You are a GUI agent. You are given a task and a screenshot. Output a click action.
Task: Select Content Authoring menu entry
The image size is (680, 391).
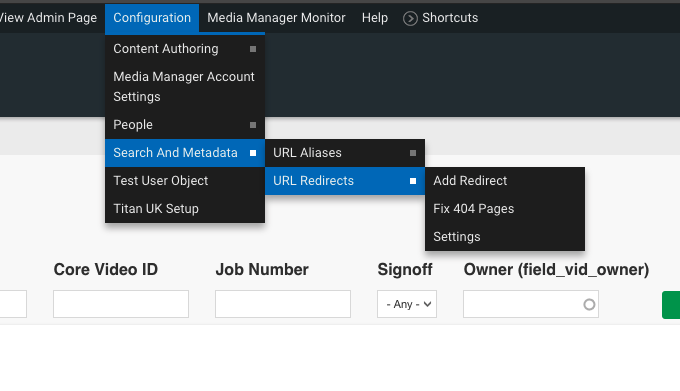(185, 49)
